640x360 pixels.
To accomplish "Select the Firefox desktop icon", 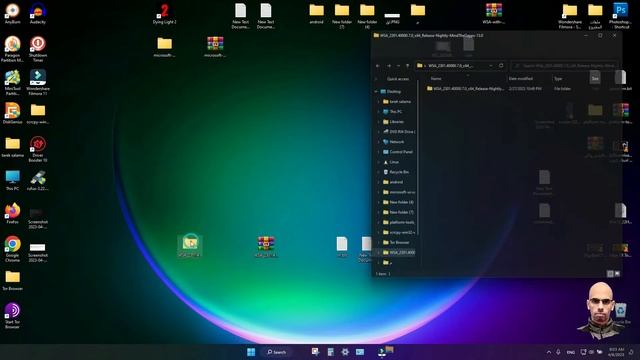I will point(12,213).
